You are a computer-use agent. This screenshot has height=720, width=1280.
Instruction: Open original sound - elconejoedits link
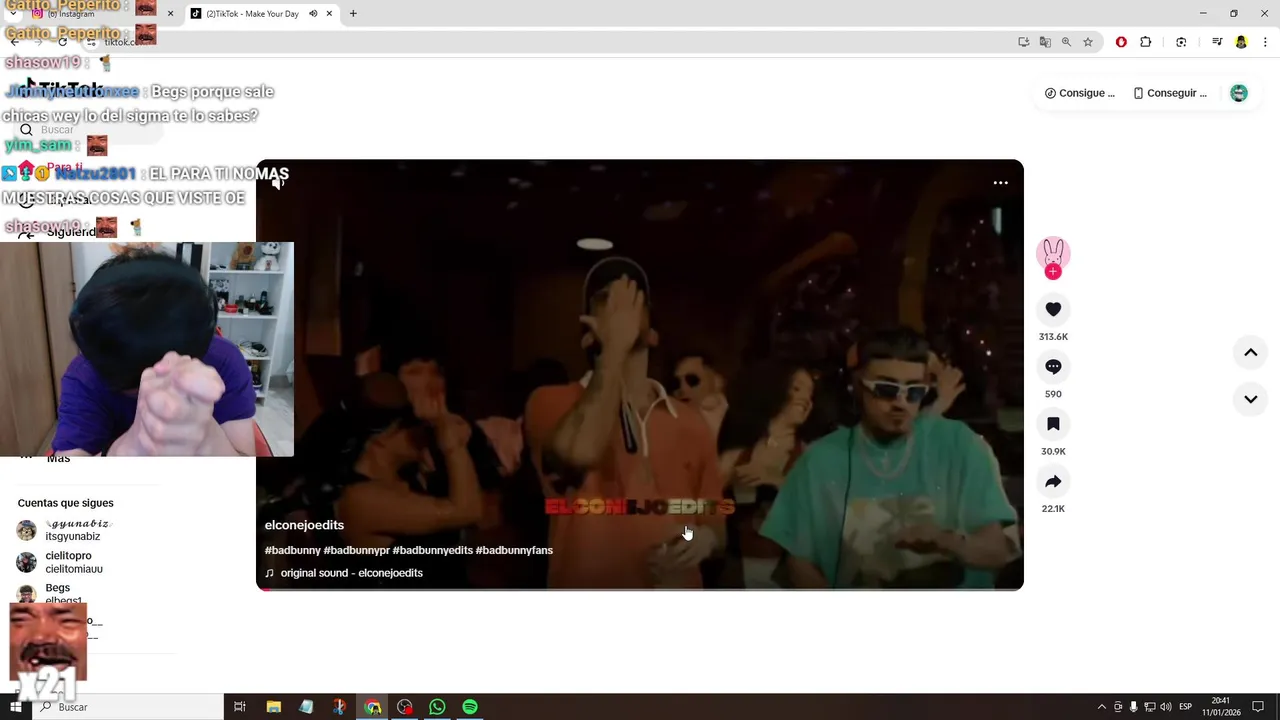pos(352,573)
